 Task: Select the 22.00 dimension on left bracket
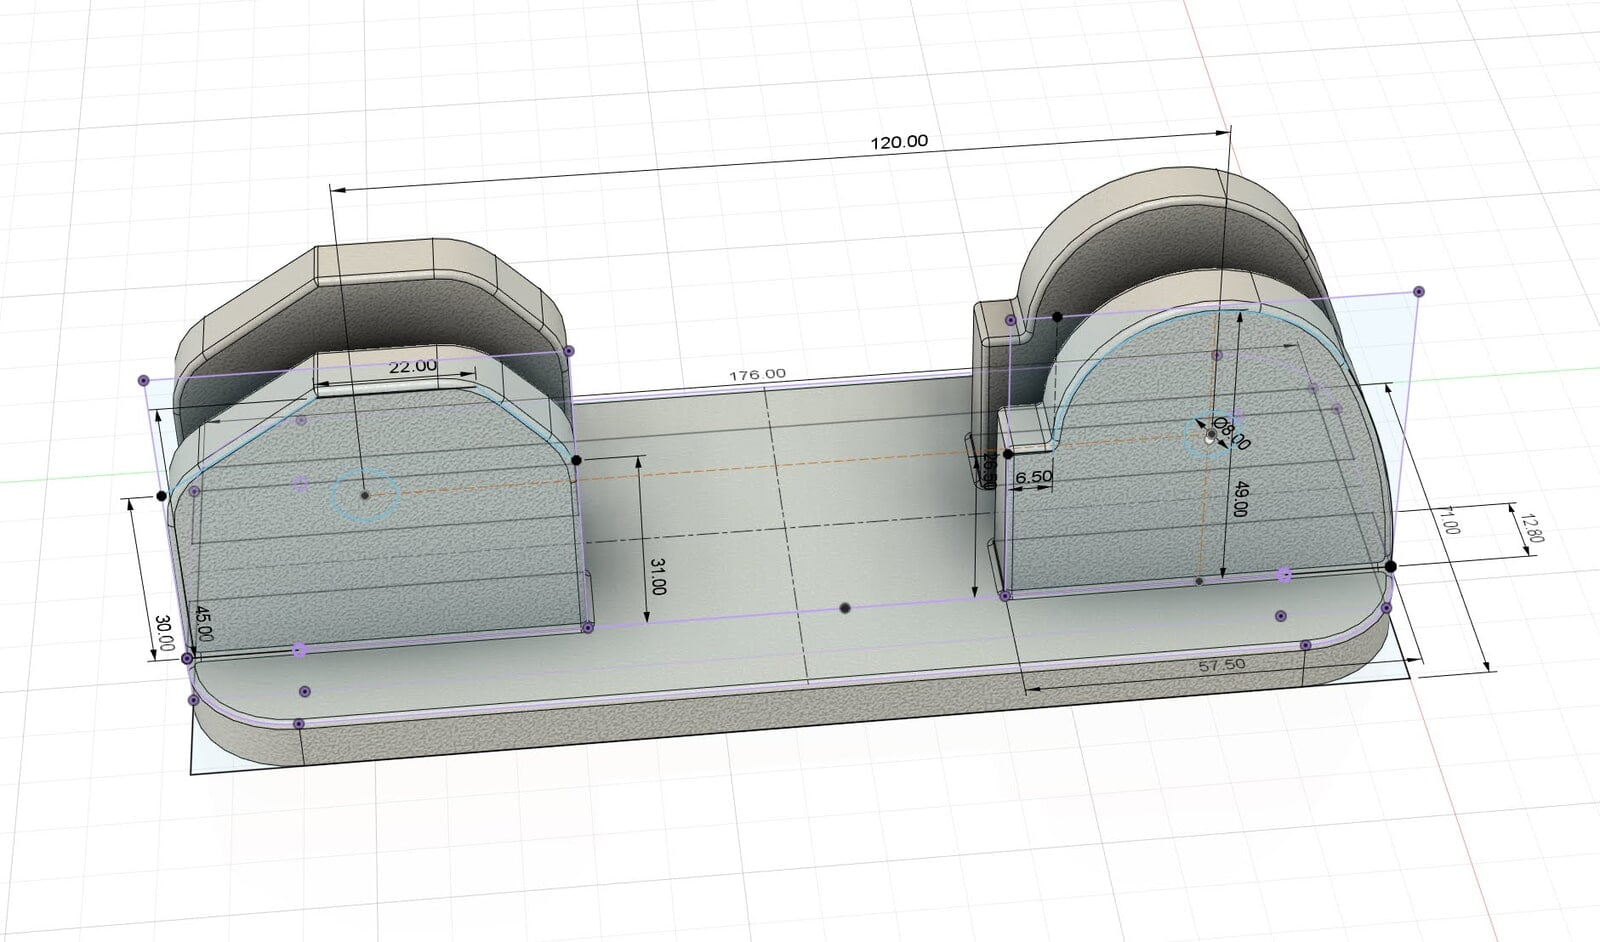coord(412,367)
